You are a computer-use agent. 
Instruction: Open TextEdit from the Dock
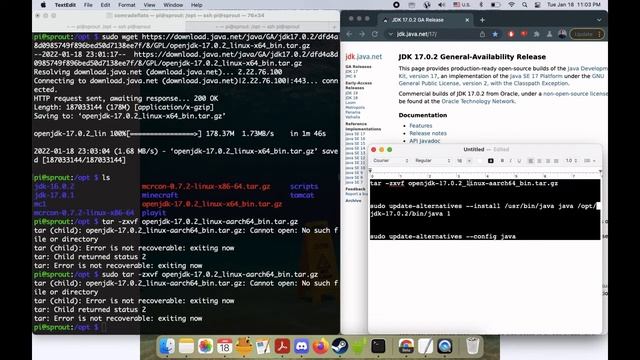425,346
